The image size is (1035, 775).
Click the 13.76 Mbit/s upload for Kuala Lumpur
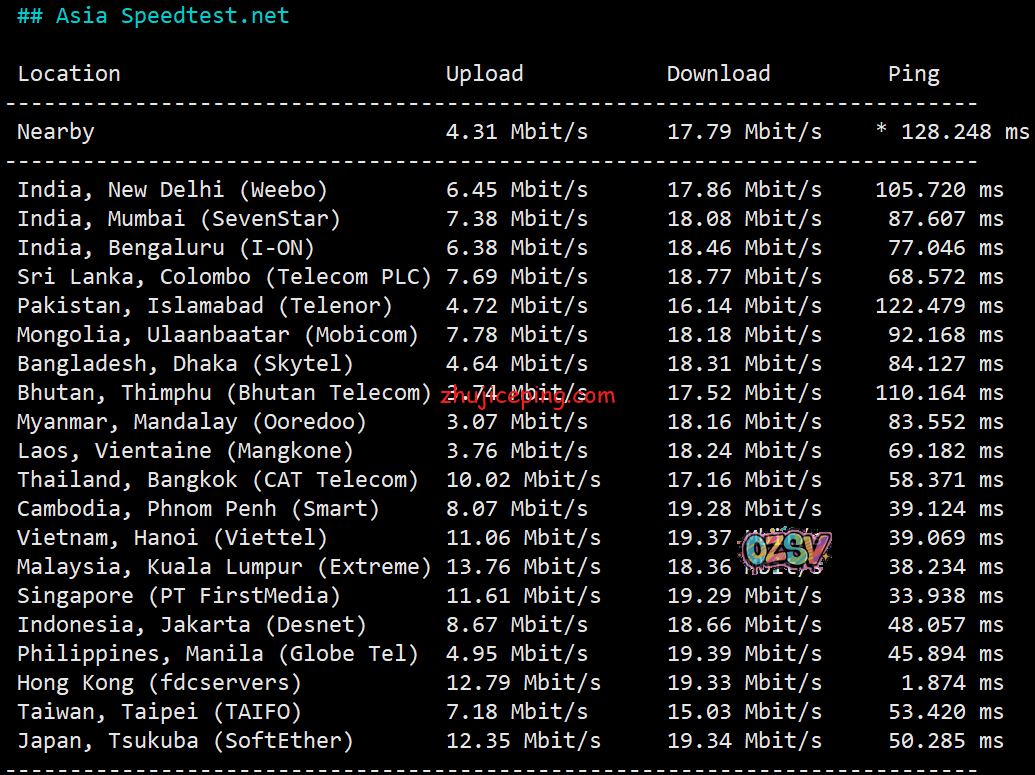click(x=523, y=567)
